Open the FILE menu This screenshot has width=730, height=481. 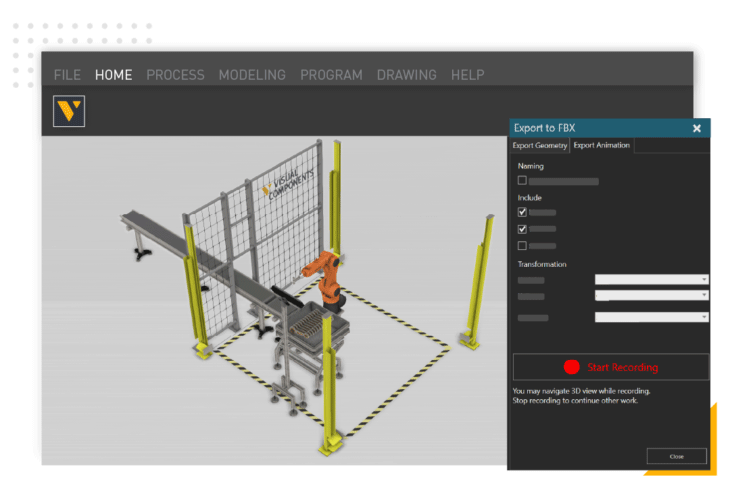coord(67,75)
